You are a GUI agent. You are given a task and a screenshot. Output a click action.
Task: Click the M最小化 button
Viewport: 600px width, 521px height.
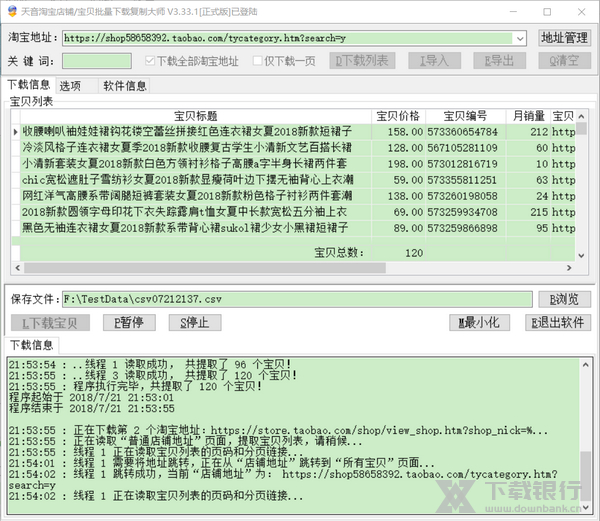(x=479, y=323)
